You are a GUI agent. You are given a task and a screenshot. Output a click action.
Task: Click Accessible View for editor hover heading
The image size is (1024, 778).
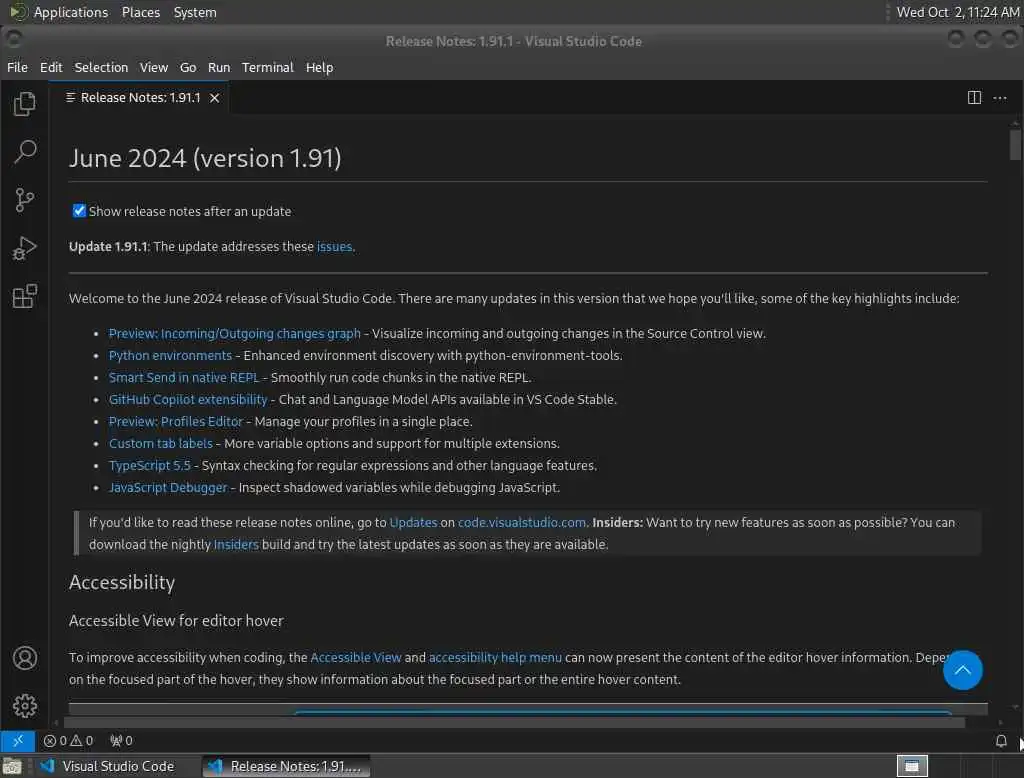tap(176, 621)
